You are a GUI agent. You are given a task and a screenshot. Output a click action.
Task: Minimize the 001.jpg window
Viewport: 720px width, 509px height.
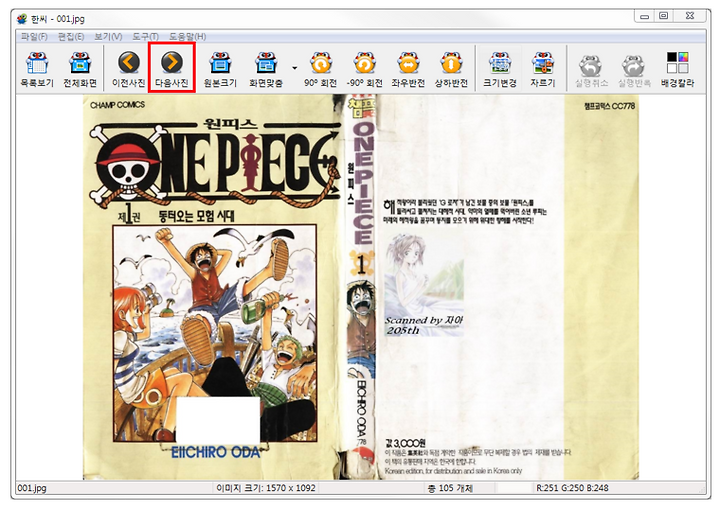645,16
